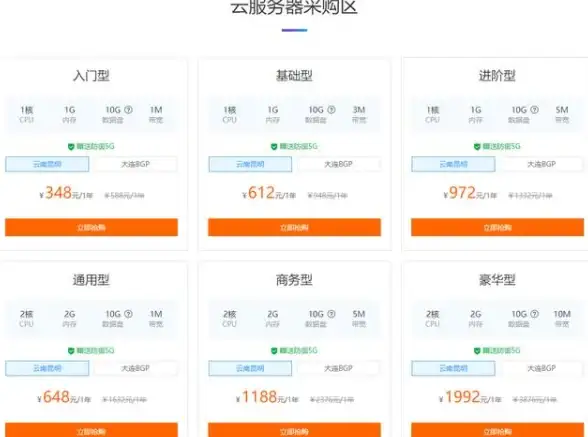Click the help icon beside 10G in 入门型 card

pyautogui.click(x=128, y=110)
